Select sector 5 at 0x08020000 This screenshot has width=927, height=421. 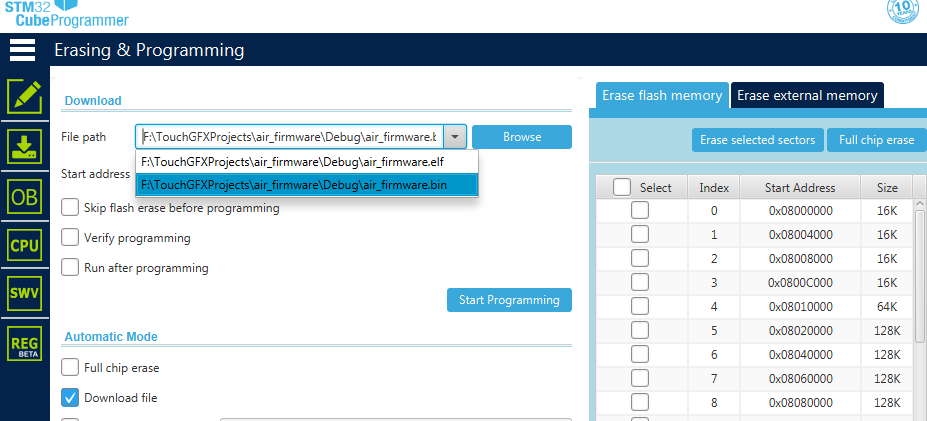pos(640,330)
